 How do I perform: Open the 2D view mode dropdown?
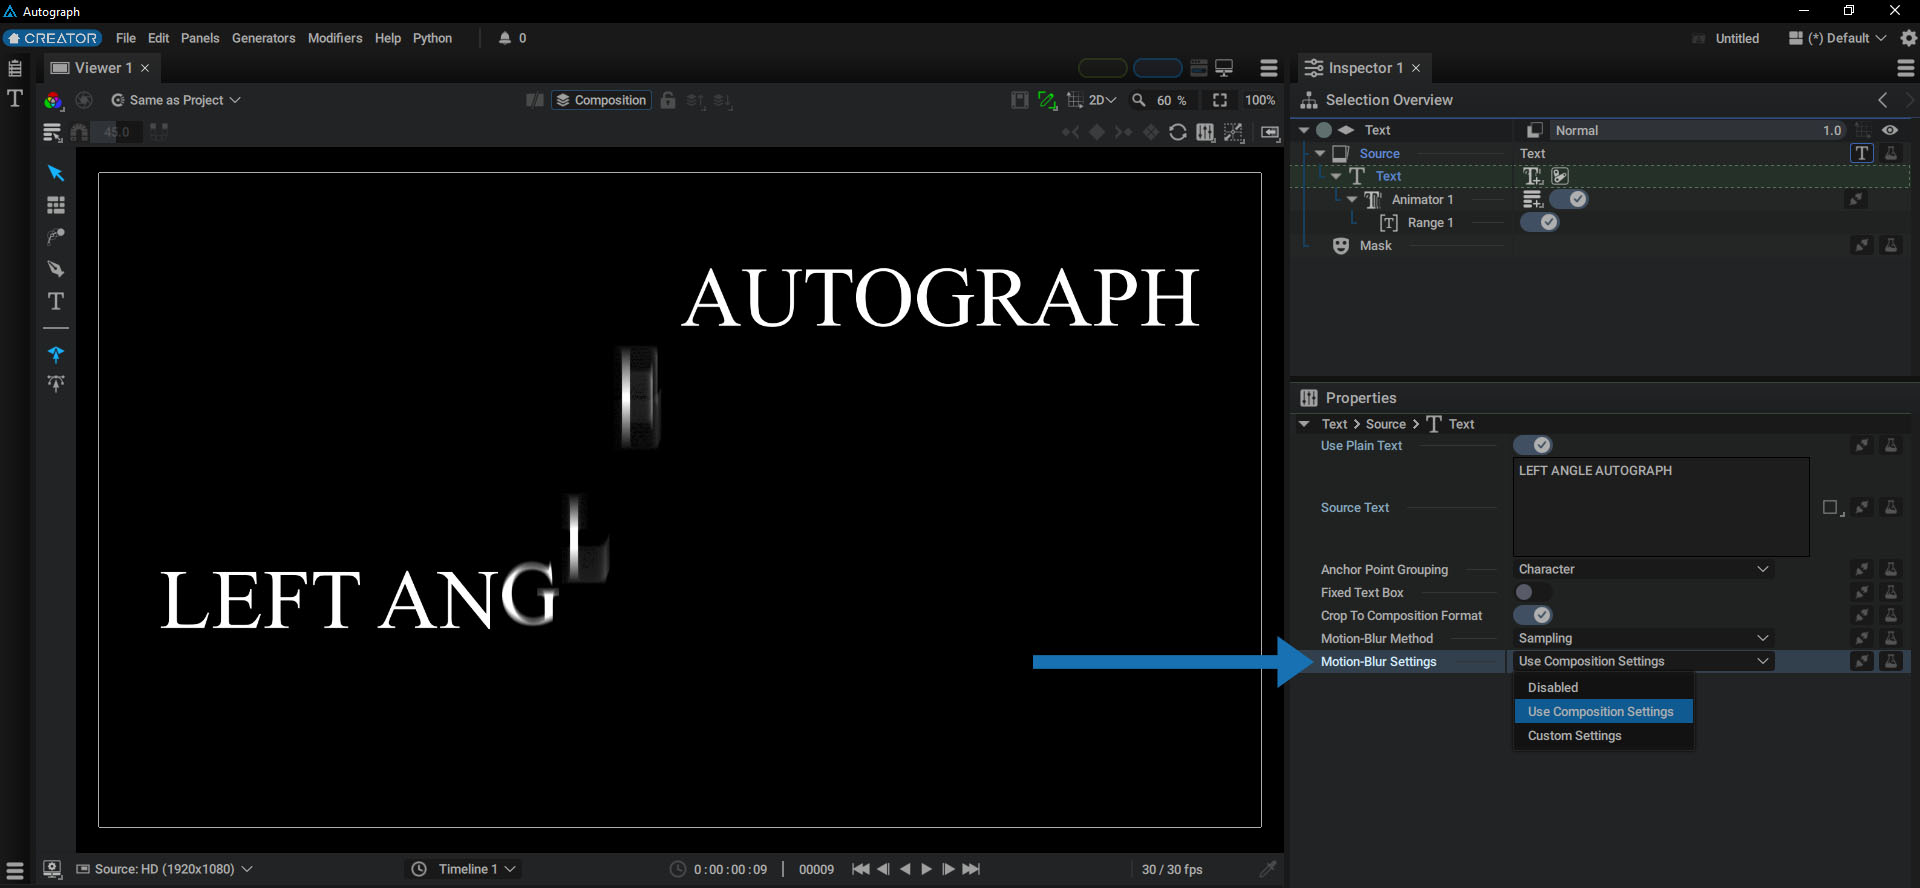[1102, 100]
